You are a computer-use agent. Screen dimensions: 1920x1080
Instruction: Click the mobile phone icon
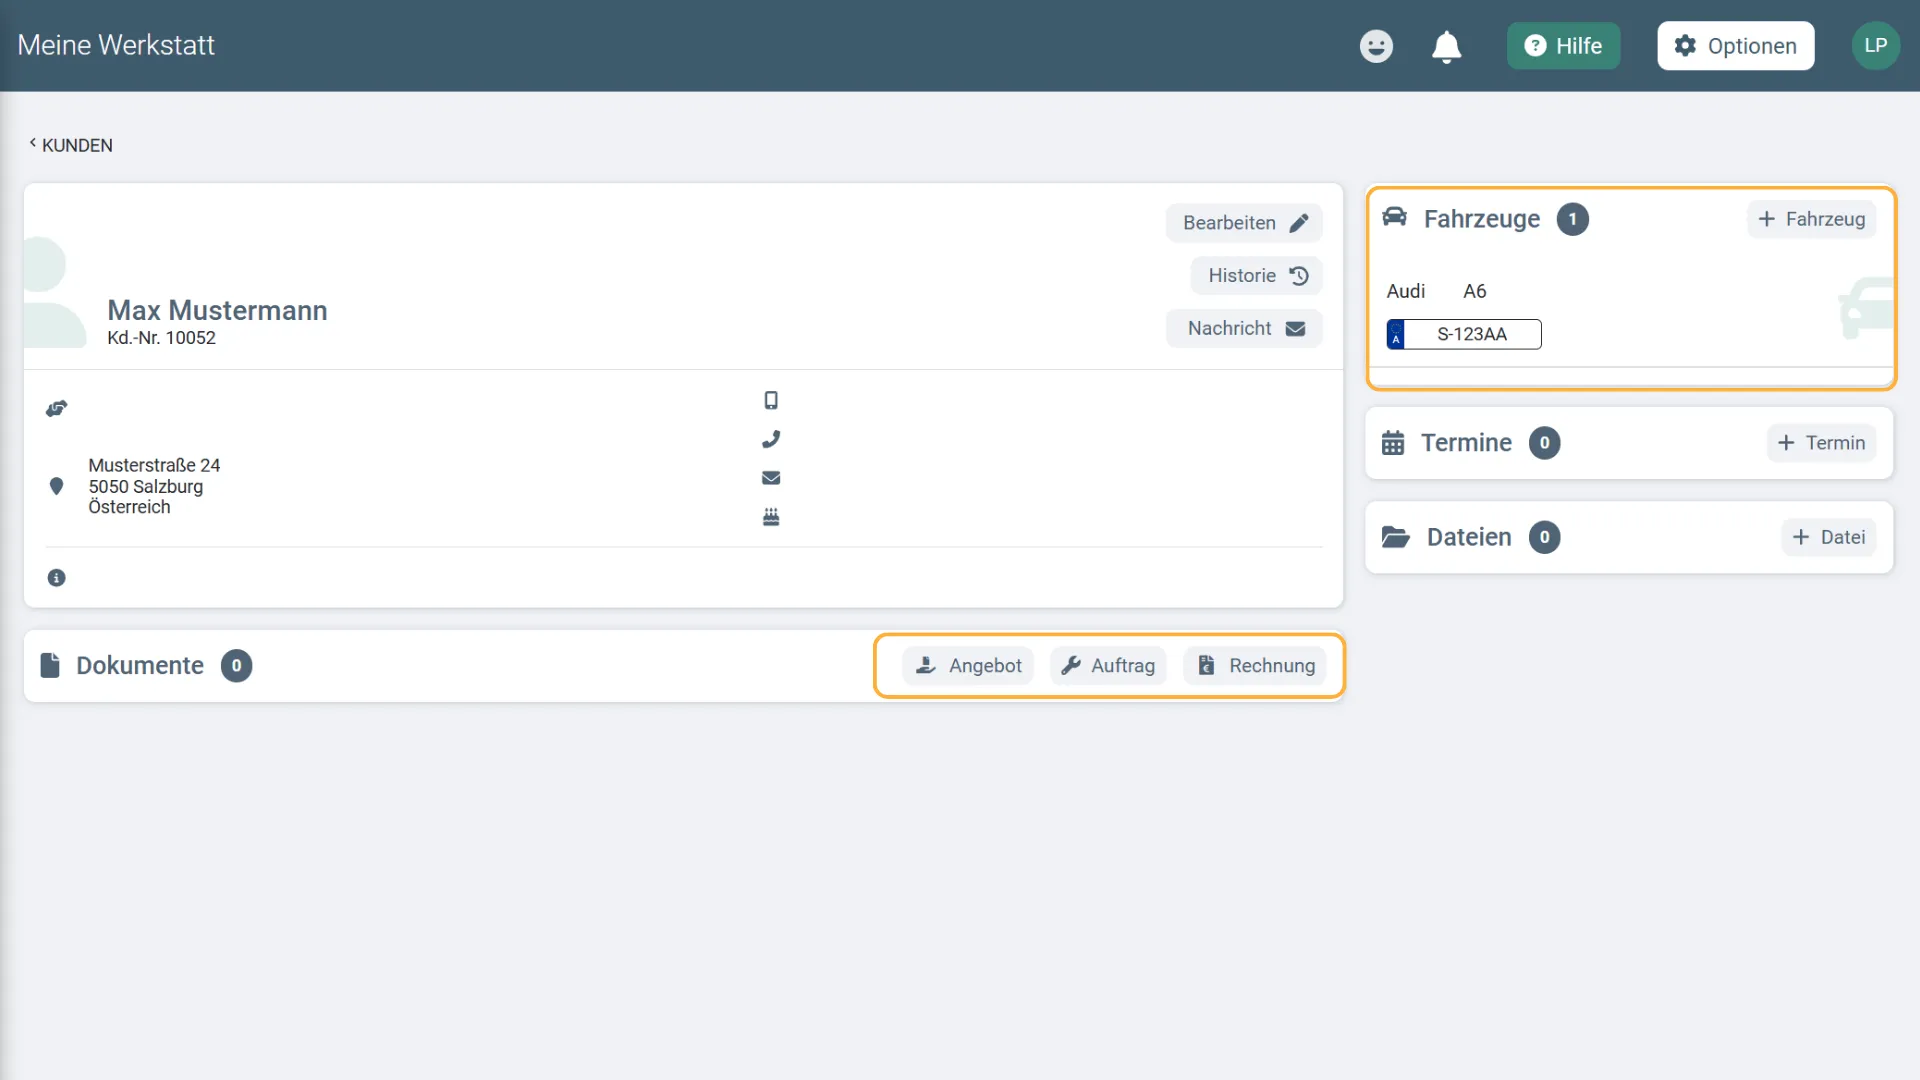click(x=771, y=401)
